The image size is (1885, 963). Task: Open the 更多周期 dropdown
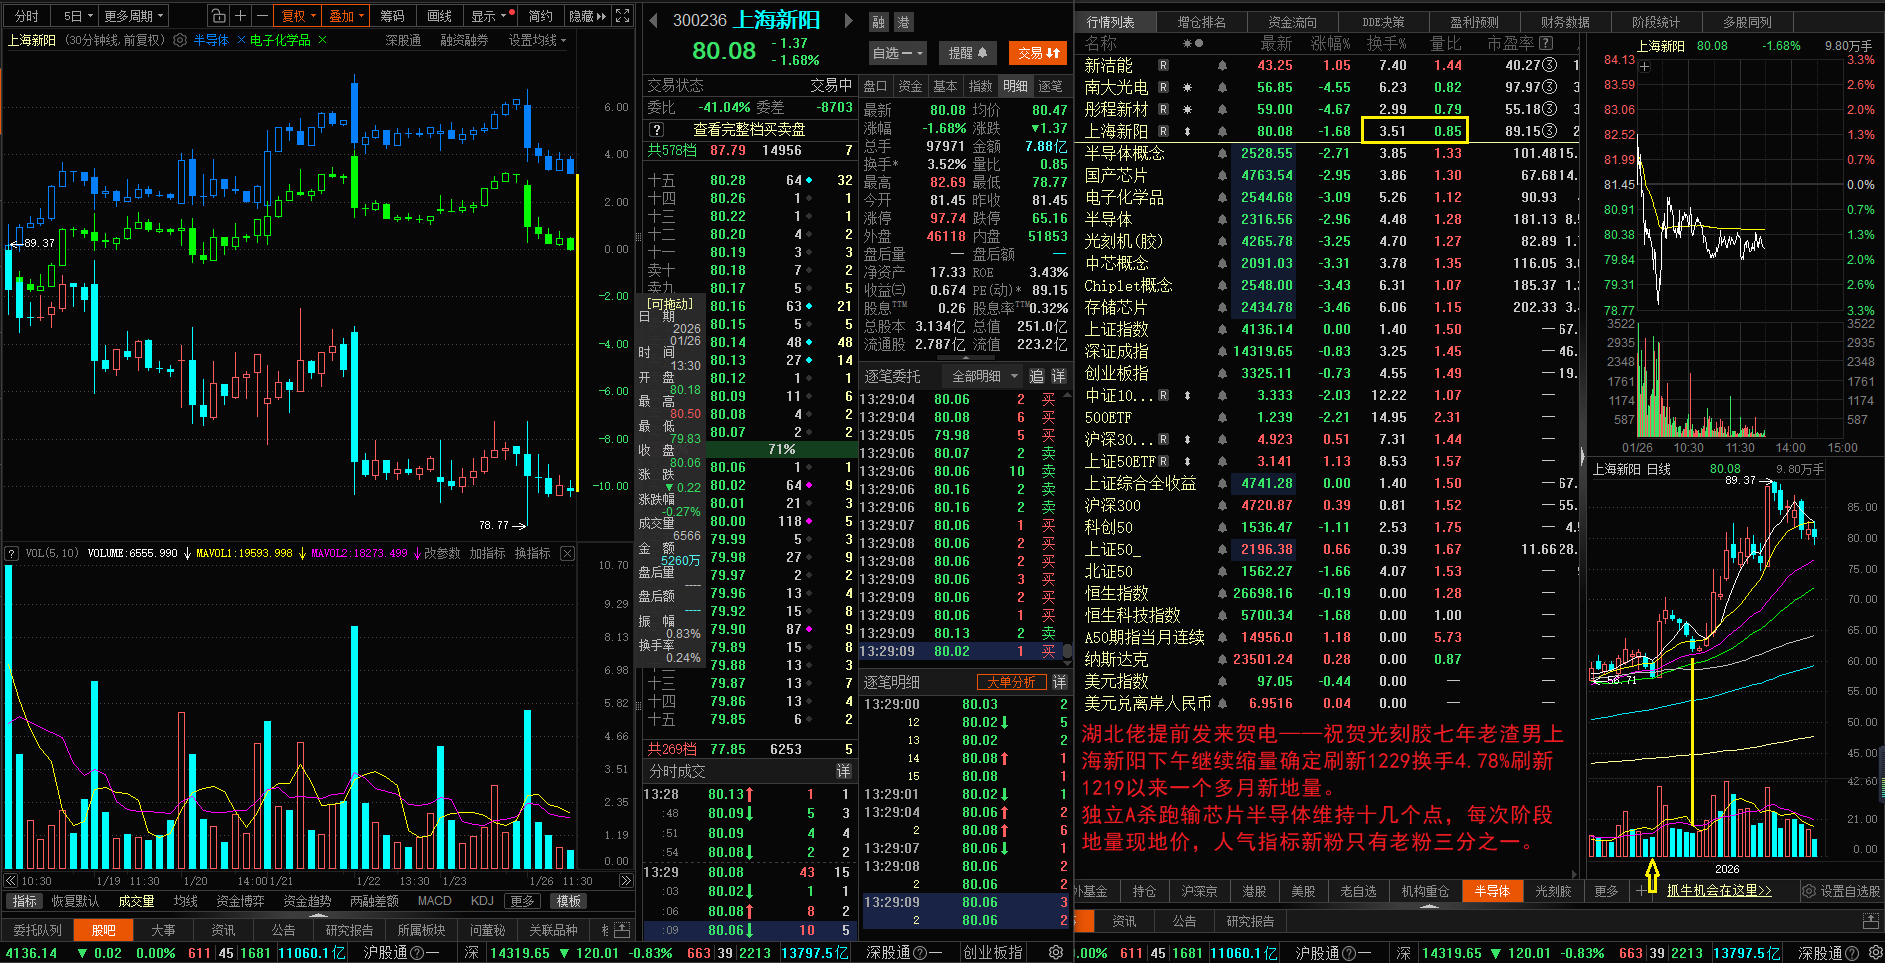[x=133, y=16]
